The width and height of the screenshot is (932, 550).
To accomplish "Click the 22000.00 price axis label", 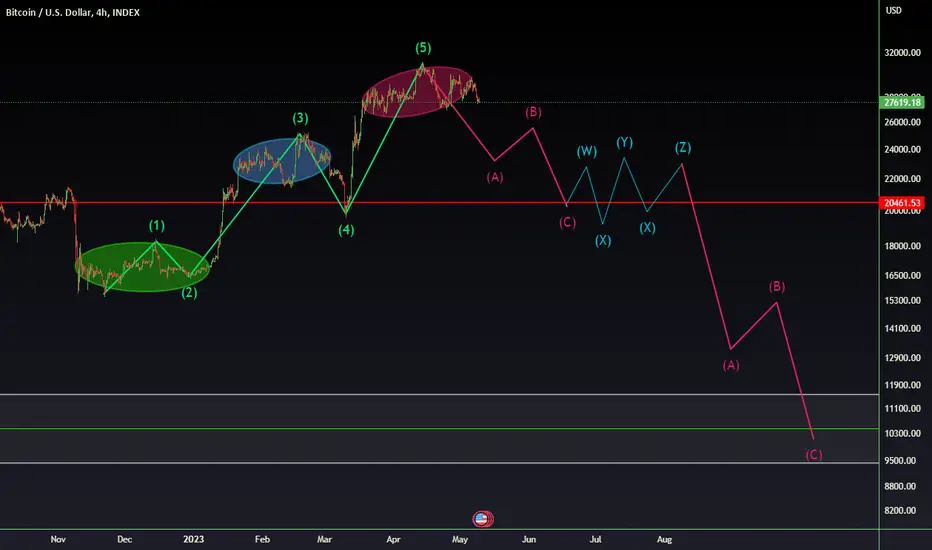I will (902, 179).
